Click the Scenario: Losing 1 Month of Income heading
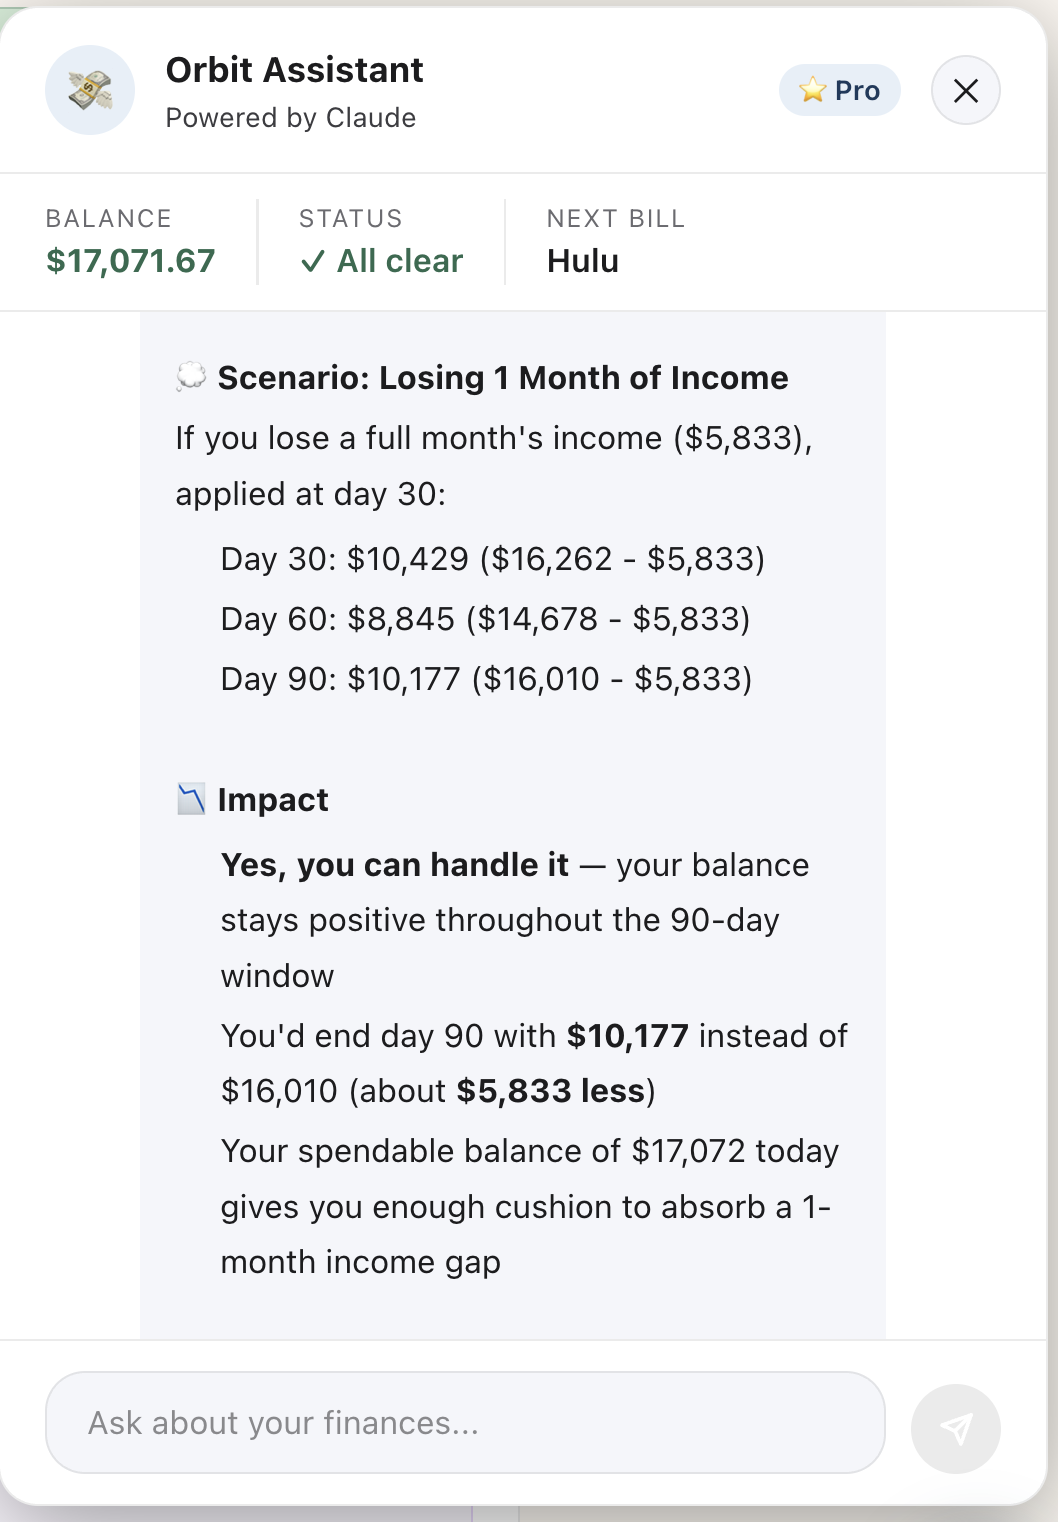This screenshot has height=1522, width=1058. [x=503, y=378]
